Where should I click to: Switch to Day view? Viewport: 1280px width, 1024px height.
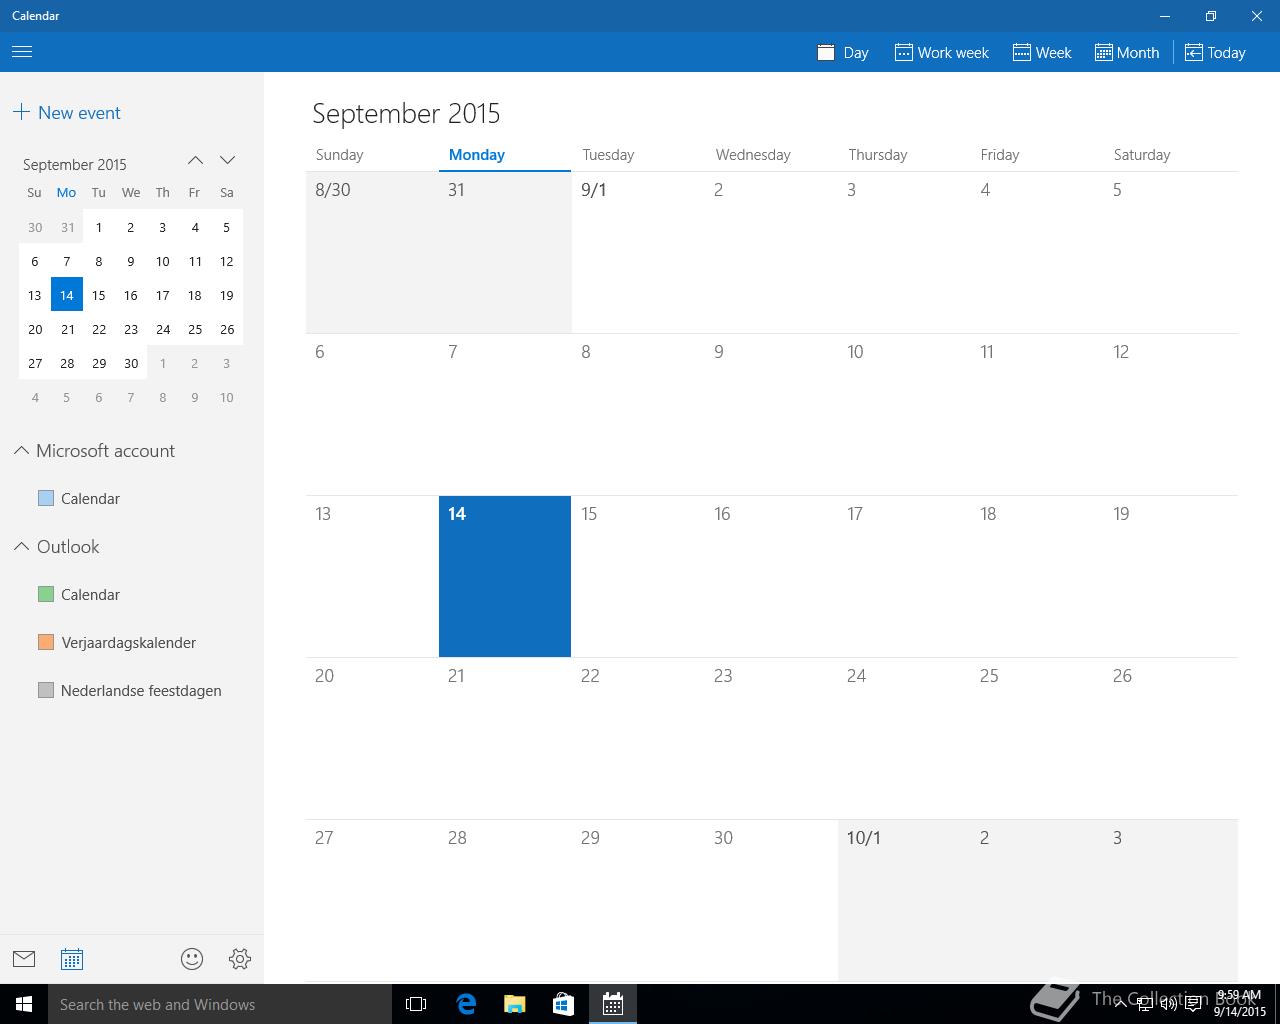pos(843,53)
